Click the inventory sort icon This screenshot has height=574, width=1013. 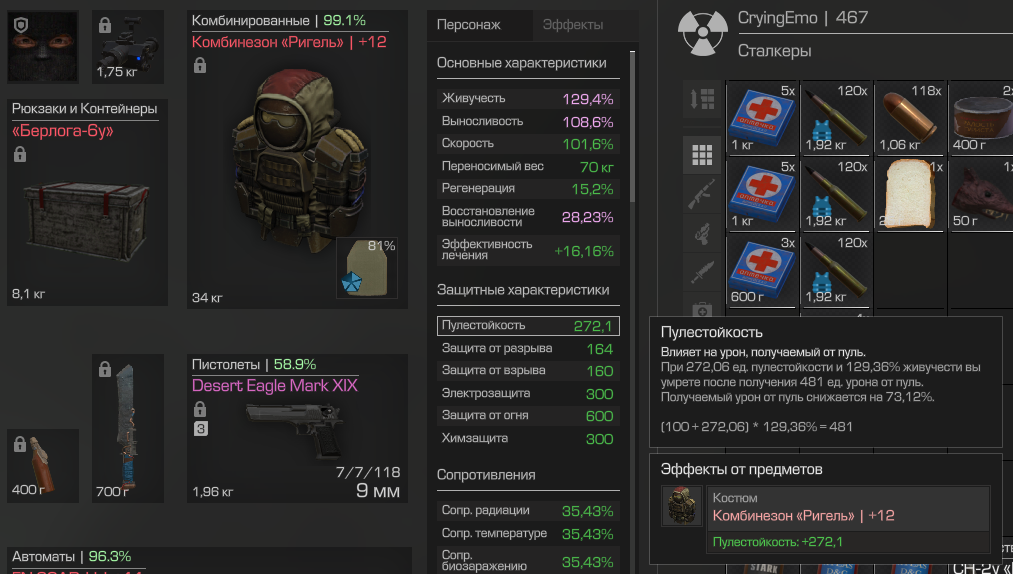pyautogui.click(x=702, y=99)
